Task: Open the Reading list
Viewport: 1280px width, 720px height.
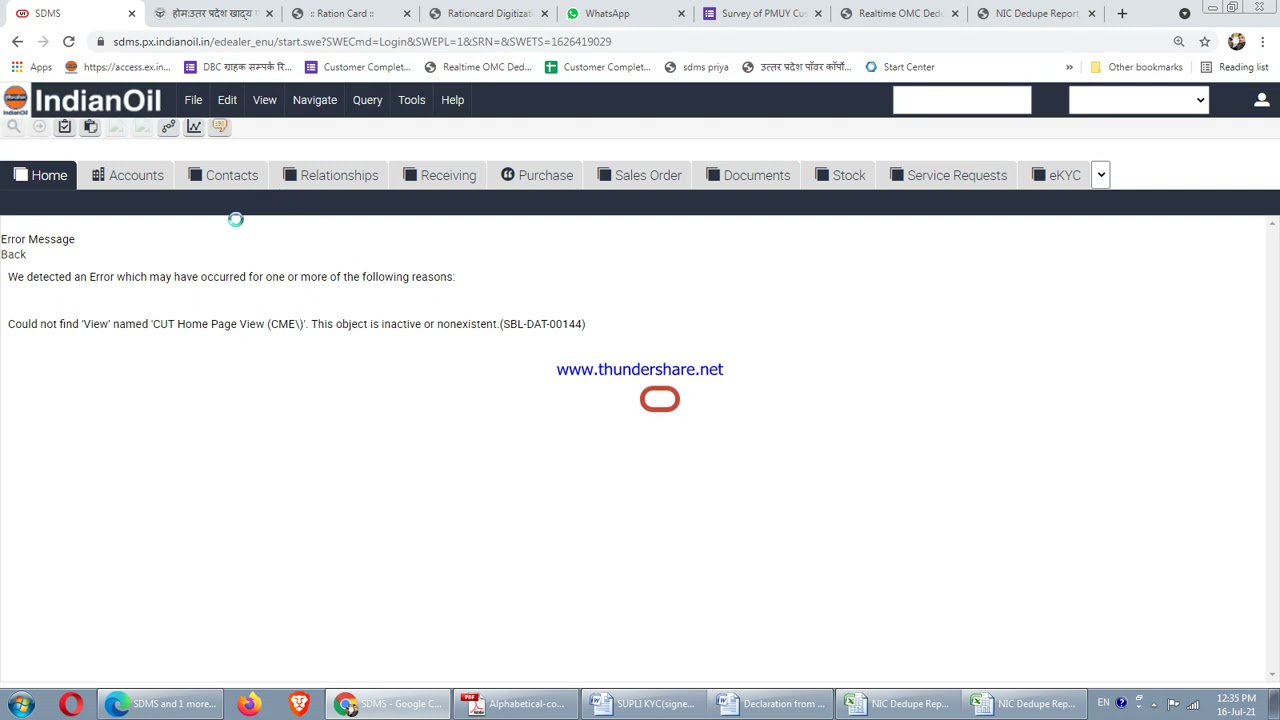Action: coord(1234,67)
